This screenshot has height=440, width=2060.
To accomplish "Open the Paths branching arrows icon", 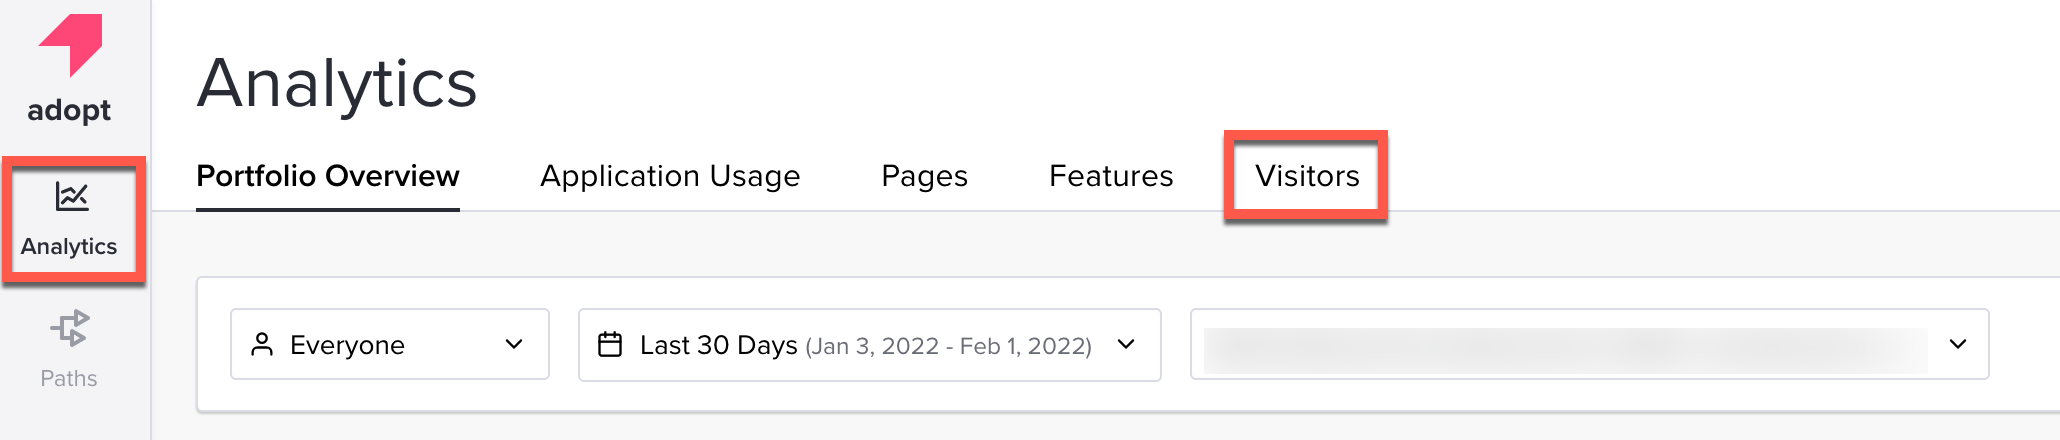I will coord(70,328).
